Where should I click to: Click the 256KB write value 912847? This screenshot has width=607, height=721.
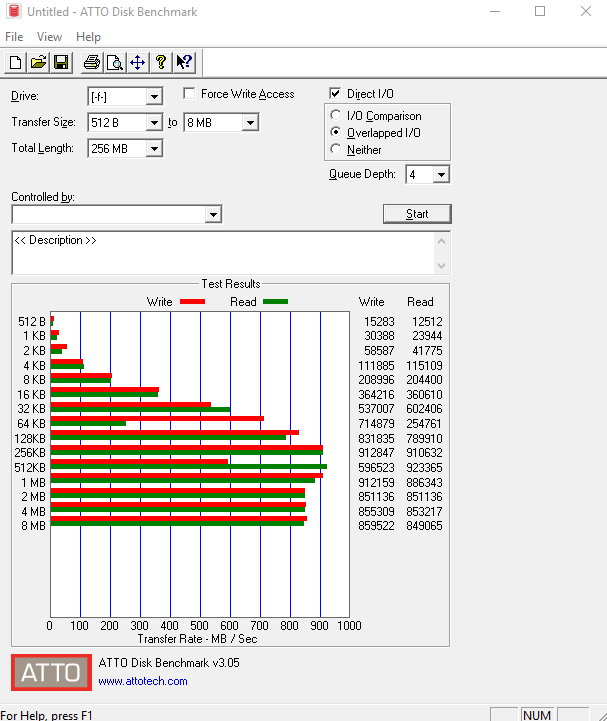coord(376,453)
